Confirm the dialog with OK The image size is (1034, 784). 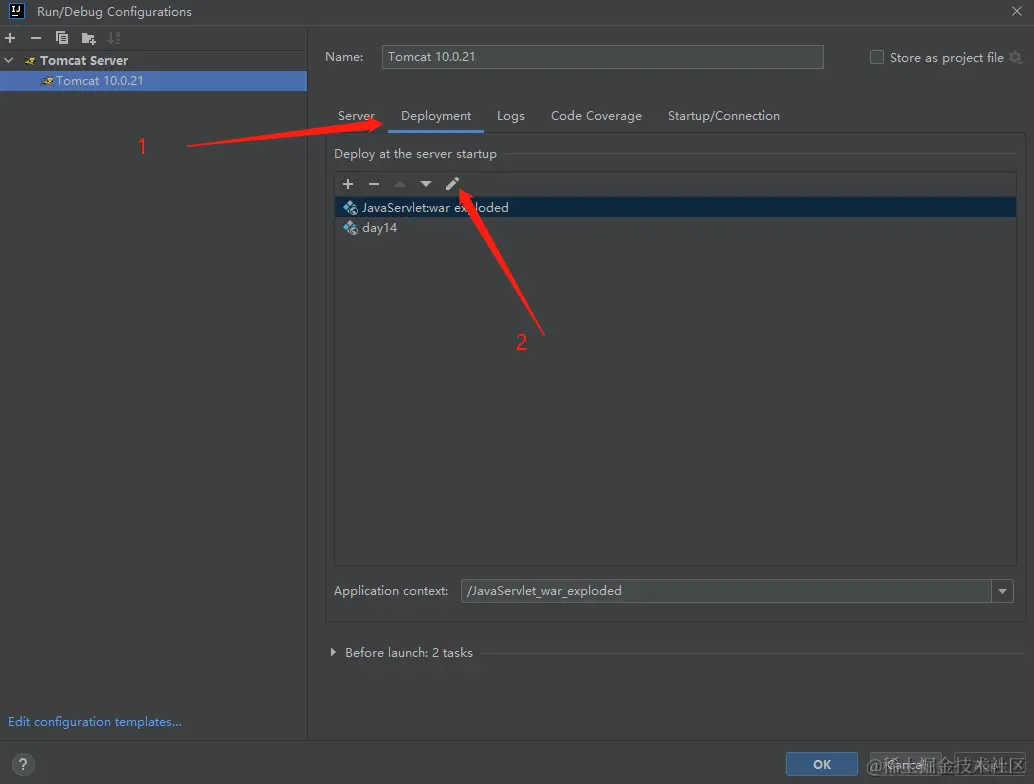point(822,764)
